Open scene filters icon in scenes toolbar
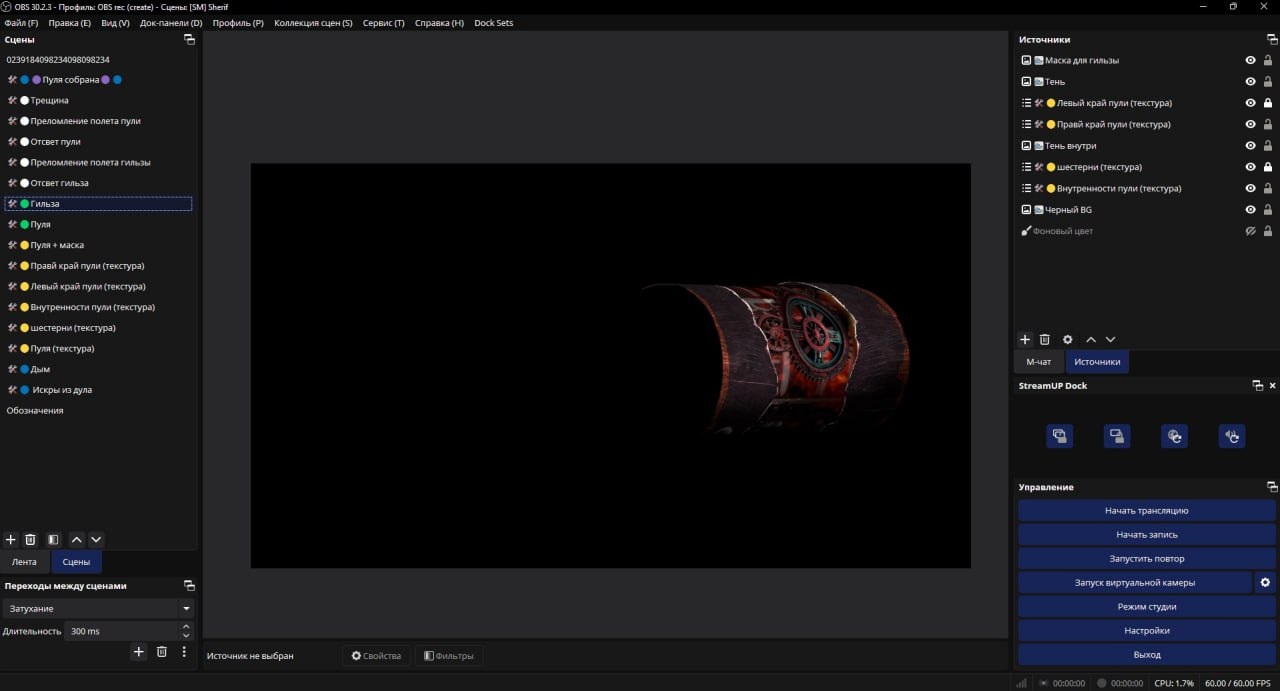Screen dimensions: 1280x691 [54, 539]
